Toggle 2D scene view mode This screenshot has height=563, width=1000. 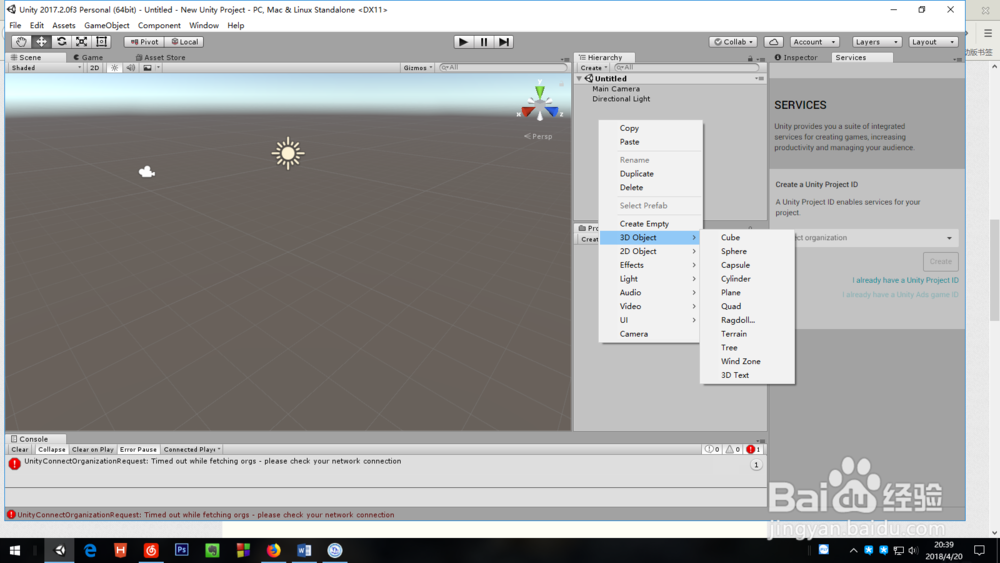[94, 68]
